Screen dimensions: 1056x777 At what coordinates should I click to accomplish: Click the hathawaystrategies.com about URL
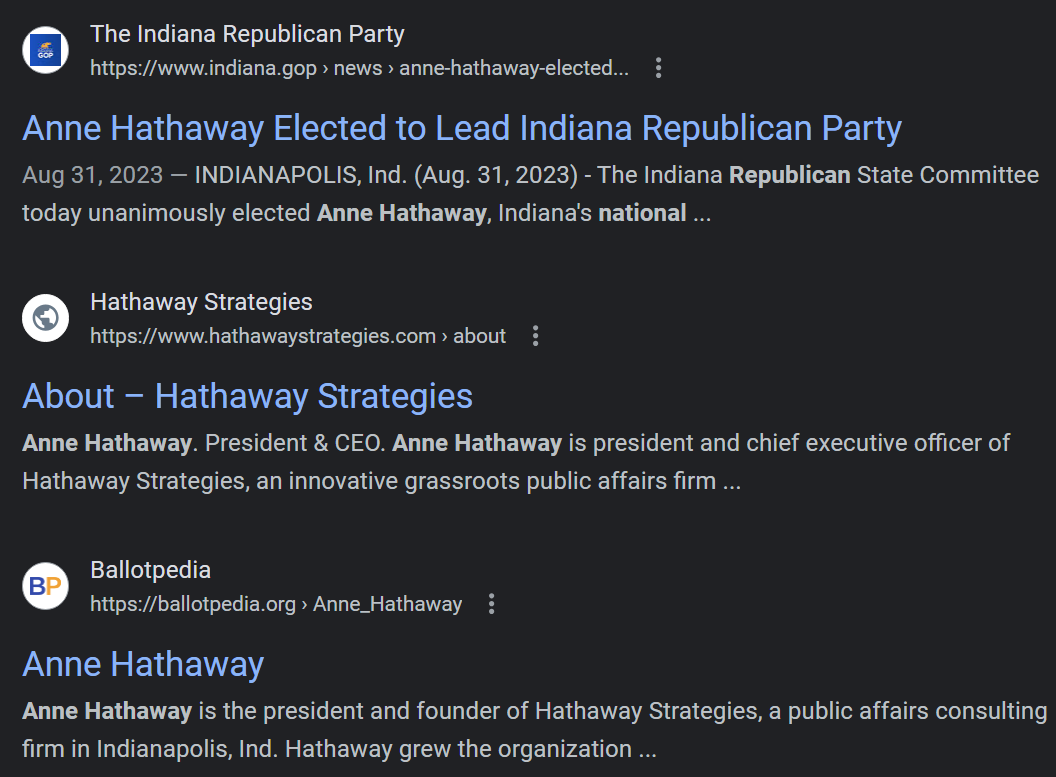pyautogui.click(x=298, y=336)
